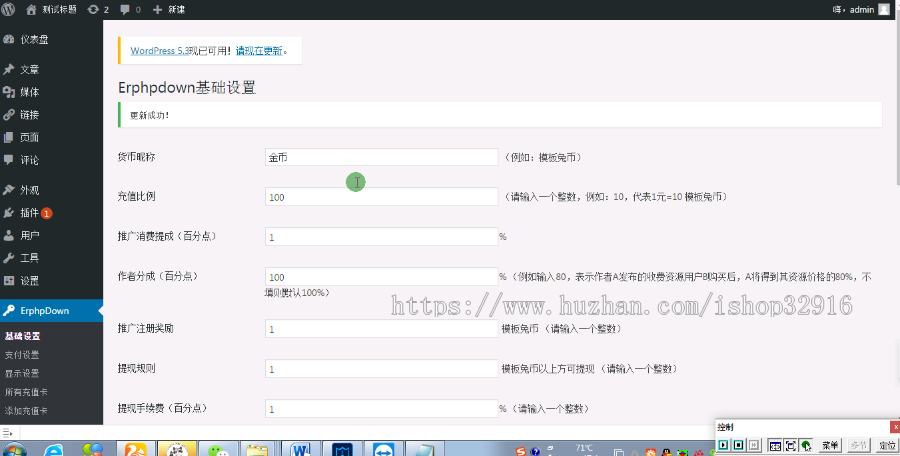The image size is (900, 456).
Task: Click the 充值比例 input field
Action: [381, 196]
